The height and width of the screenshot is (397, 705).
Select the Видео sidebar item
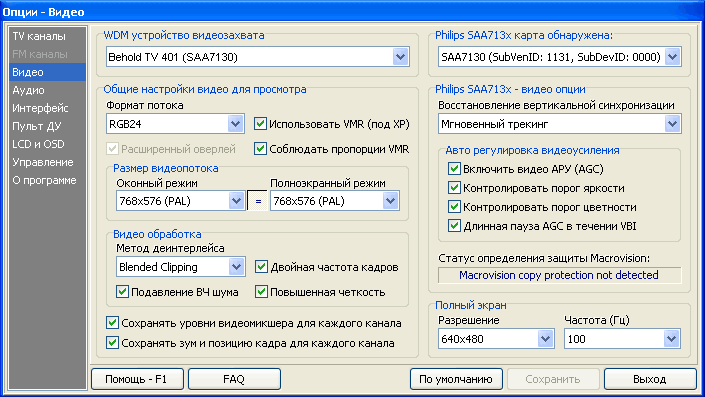(x=47, y=72)
